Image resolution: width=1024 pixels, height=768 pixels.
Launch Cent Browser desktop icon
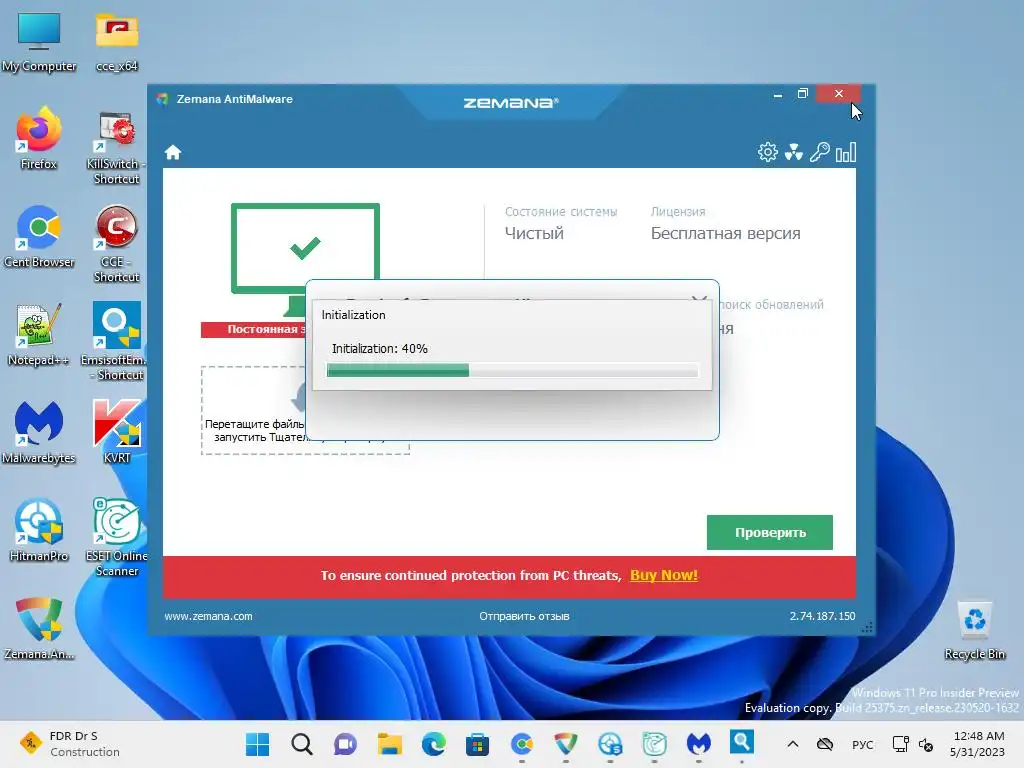click(x=39, y=236)
